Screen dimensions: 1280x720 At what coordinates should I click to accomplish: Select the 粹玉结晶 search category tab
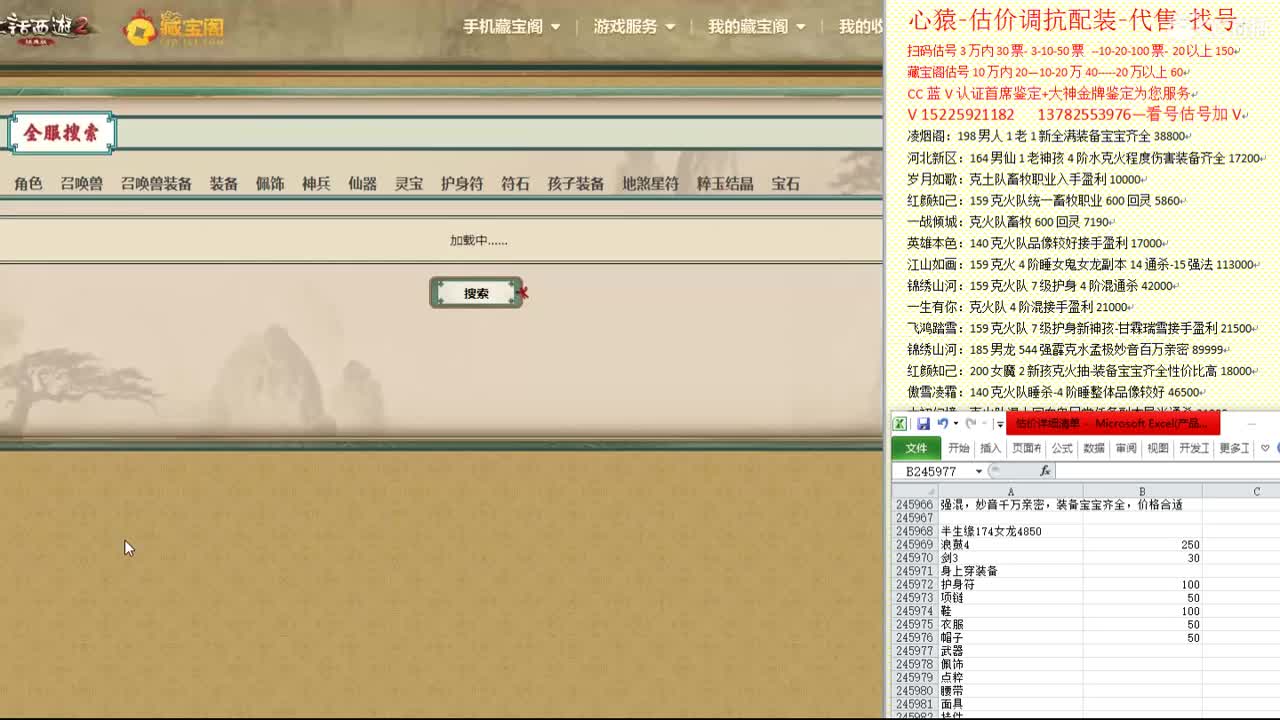pos(725,184)
